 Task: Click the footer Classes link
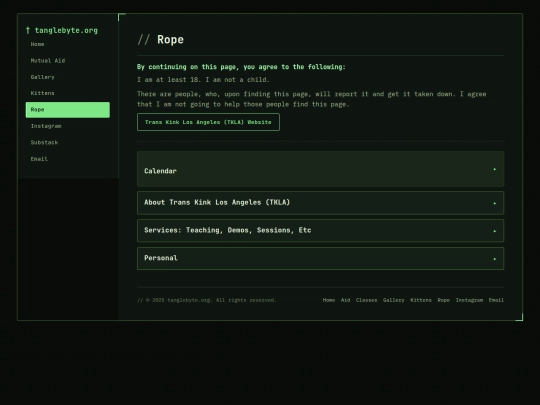tap(366, 300)
